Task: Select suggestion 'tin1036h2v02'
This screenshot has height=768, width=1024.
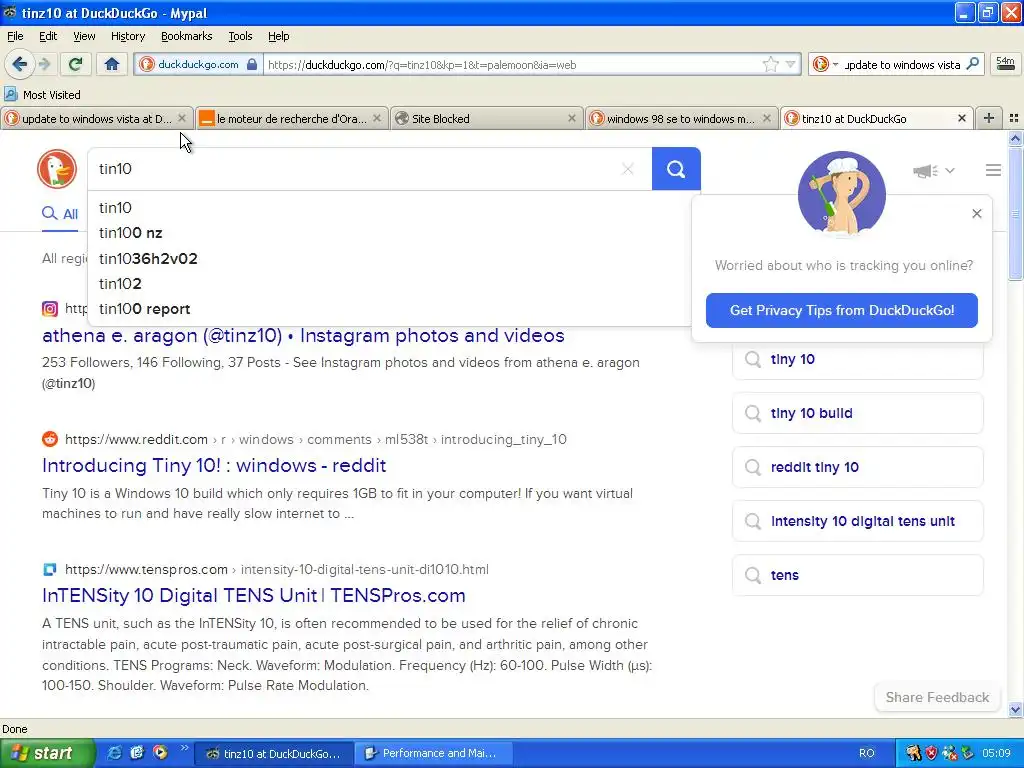Action: pyautogui.click(x=389, y=259)
